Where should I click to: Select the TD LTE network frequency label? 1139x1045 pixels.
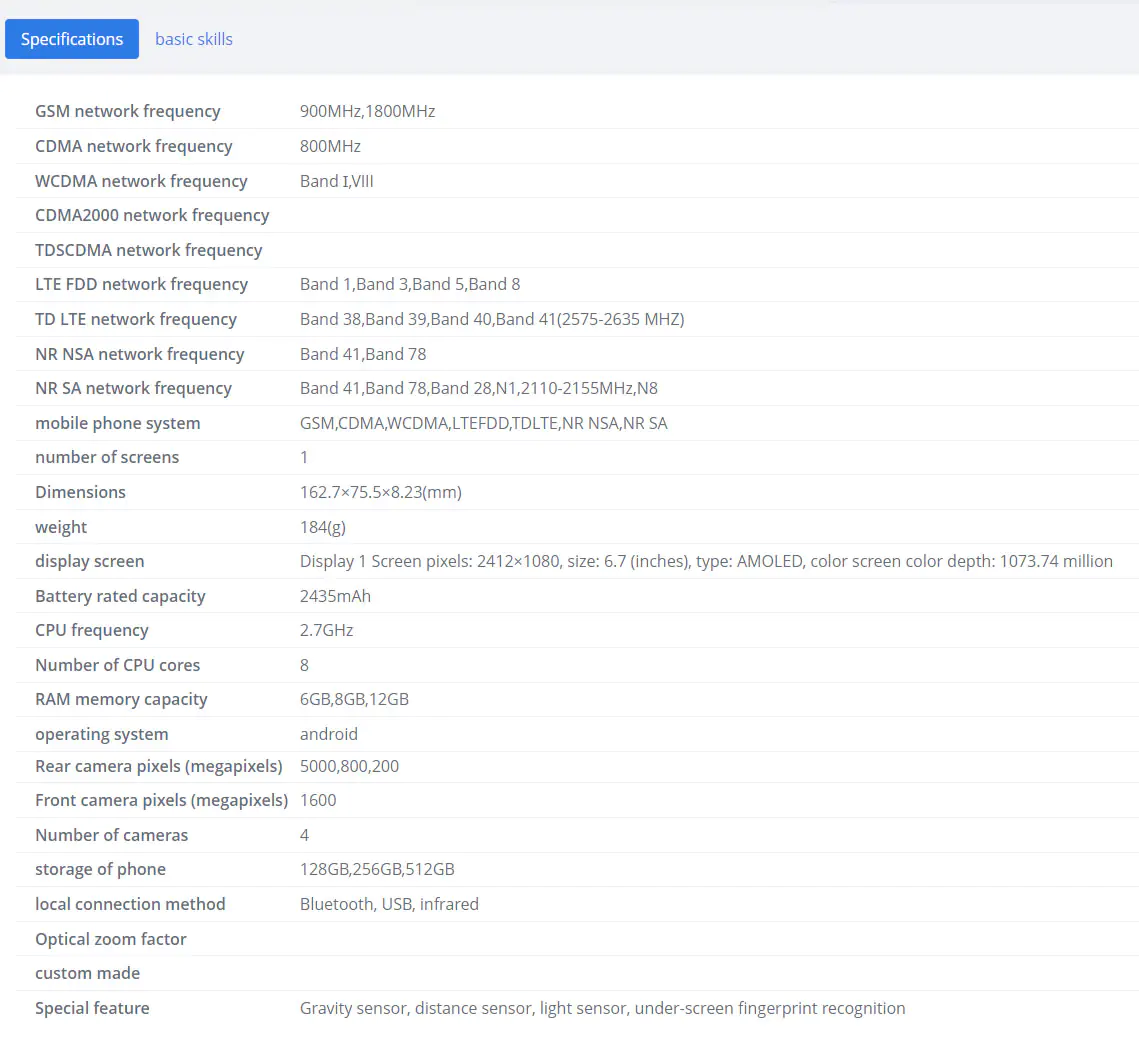pyautogui.click(x=136, y=319)
